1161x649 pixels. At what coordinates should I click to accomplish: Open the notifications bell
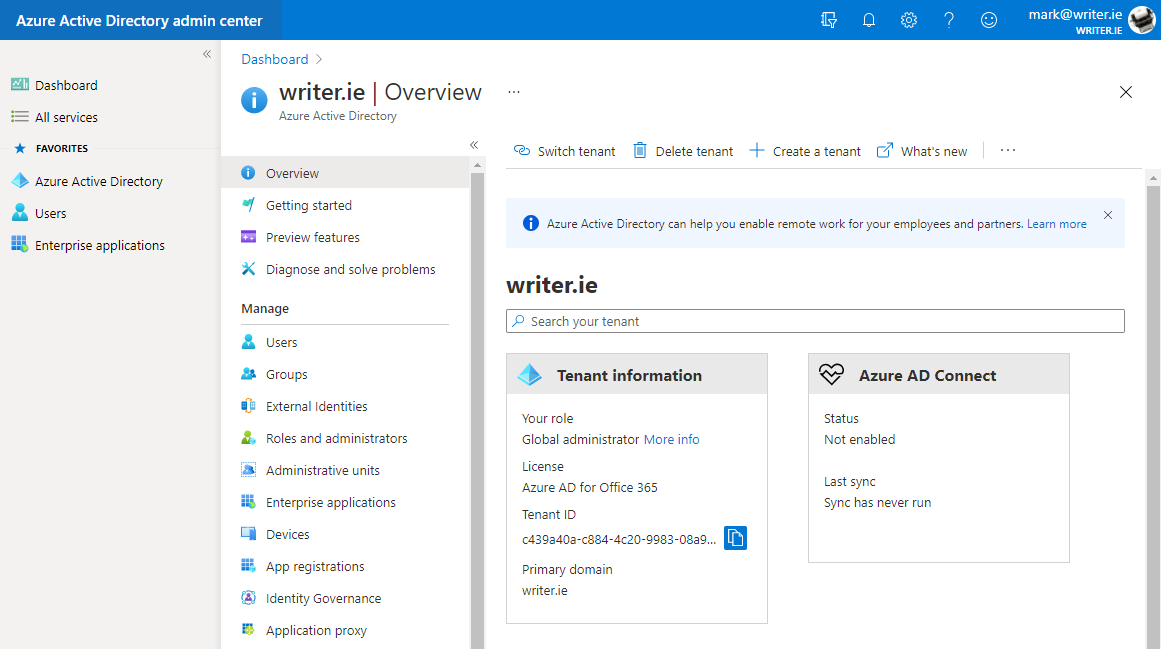coord(869,20)
